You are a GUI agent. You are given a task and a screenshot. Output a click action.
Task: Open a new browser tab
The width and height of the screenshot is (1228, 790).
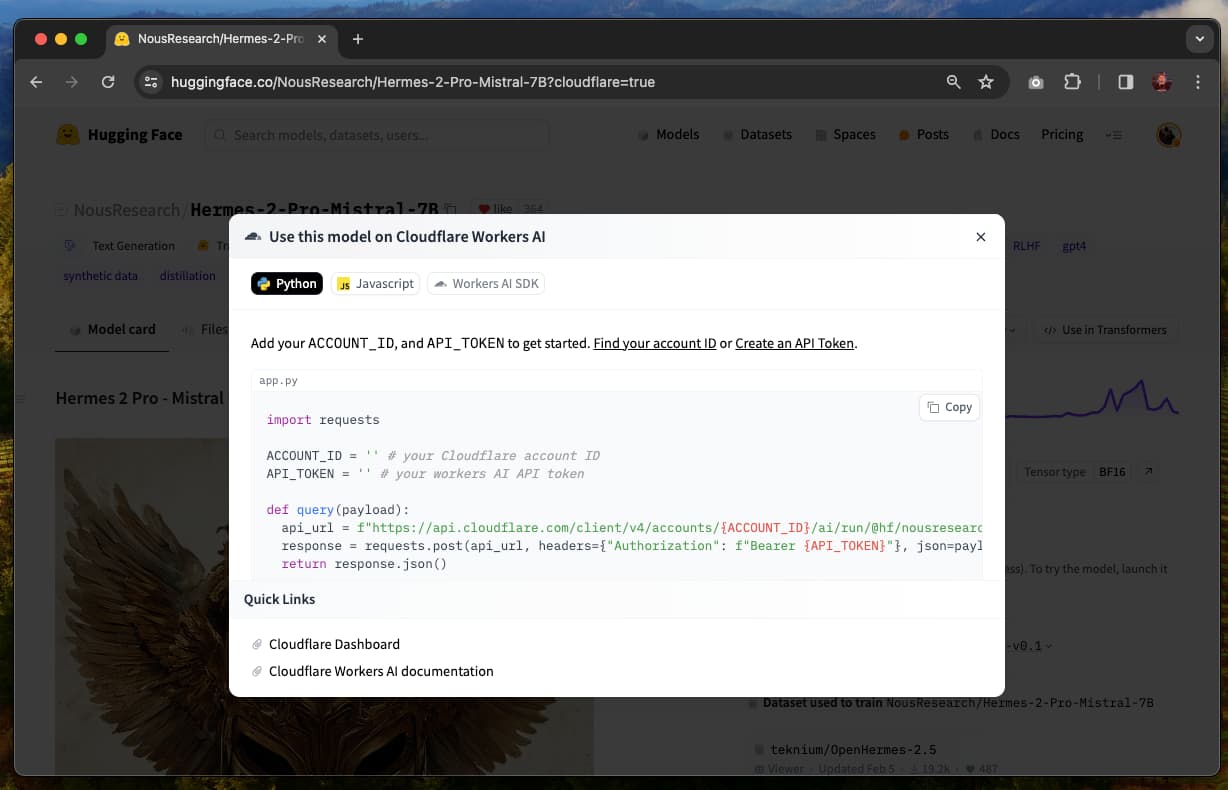point(358,39)
